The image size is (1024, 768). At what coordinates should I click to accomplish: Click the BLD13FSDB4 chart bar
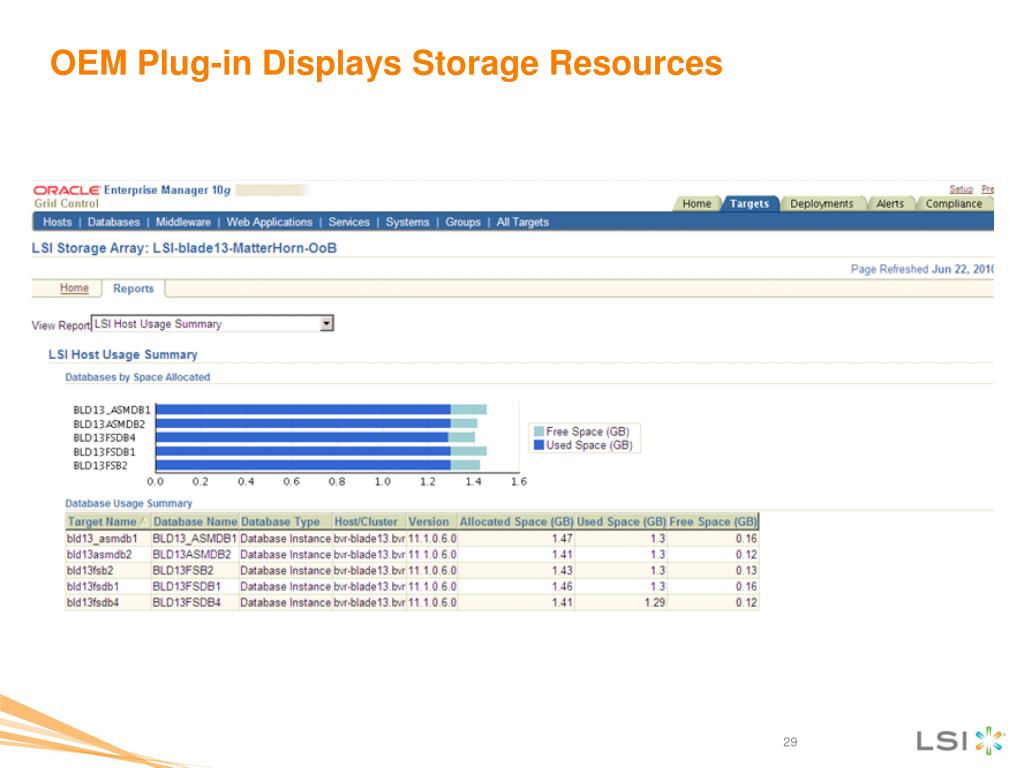315,437
